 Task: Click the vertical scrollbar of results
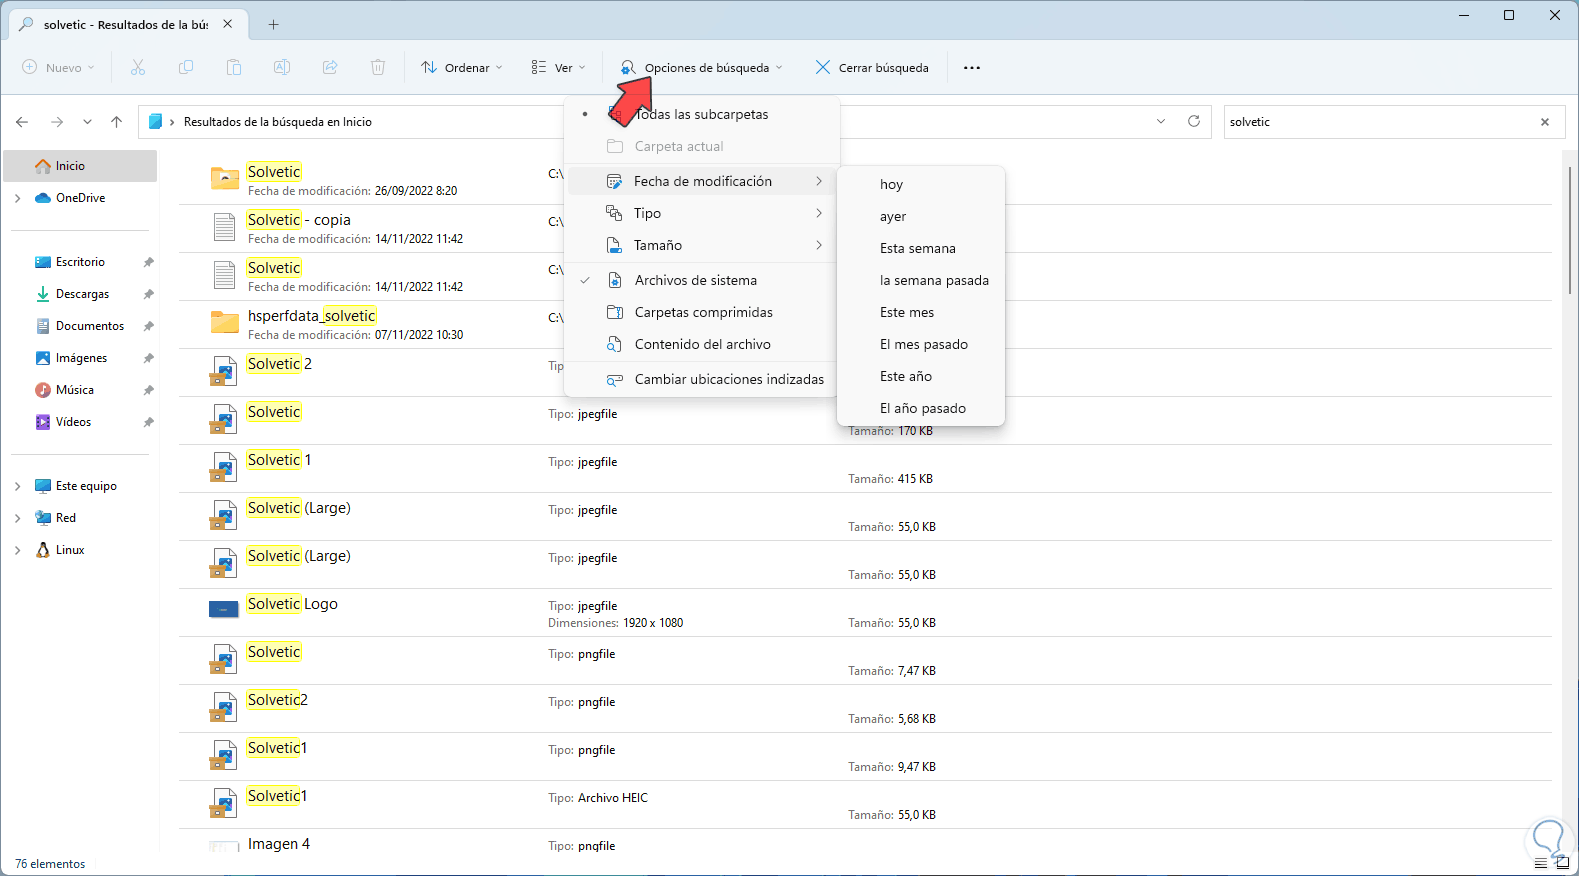coord(1570,230)
